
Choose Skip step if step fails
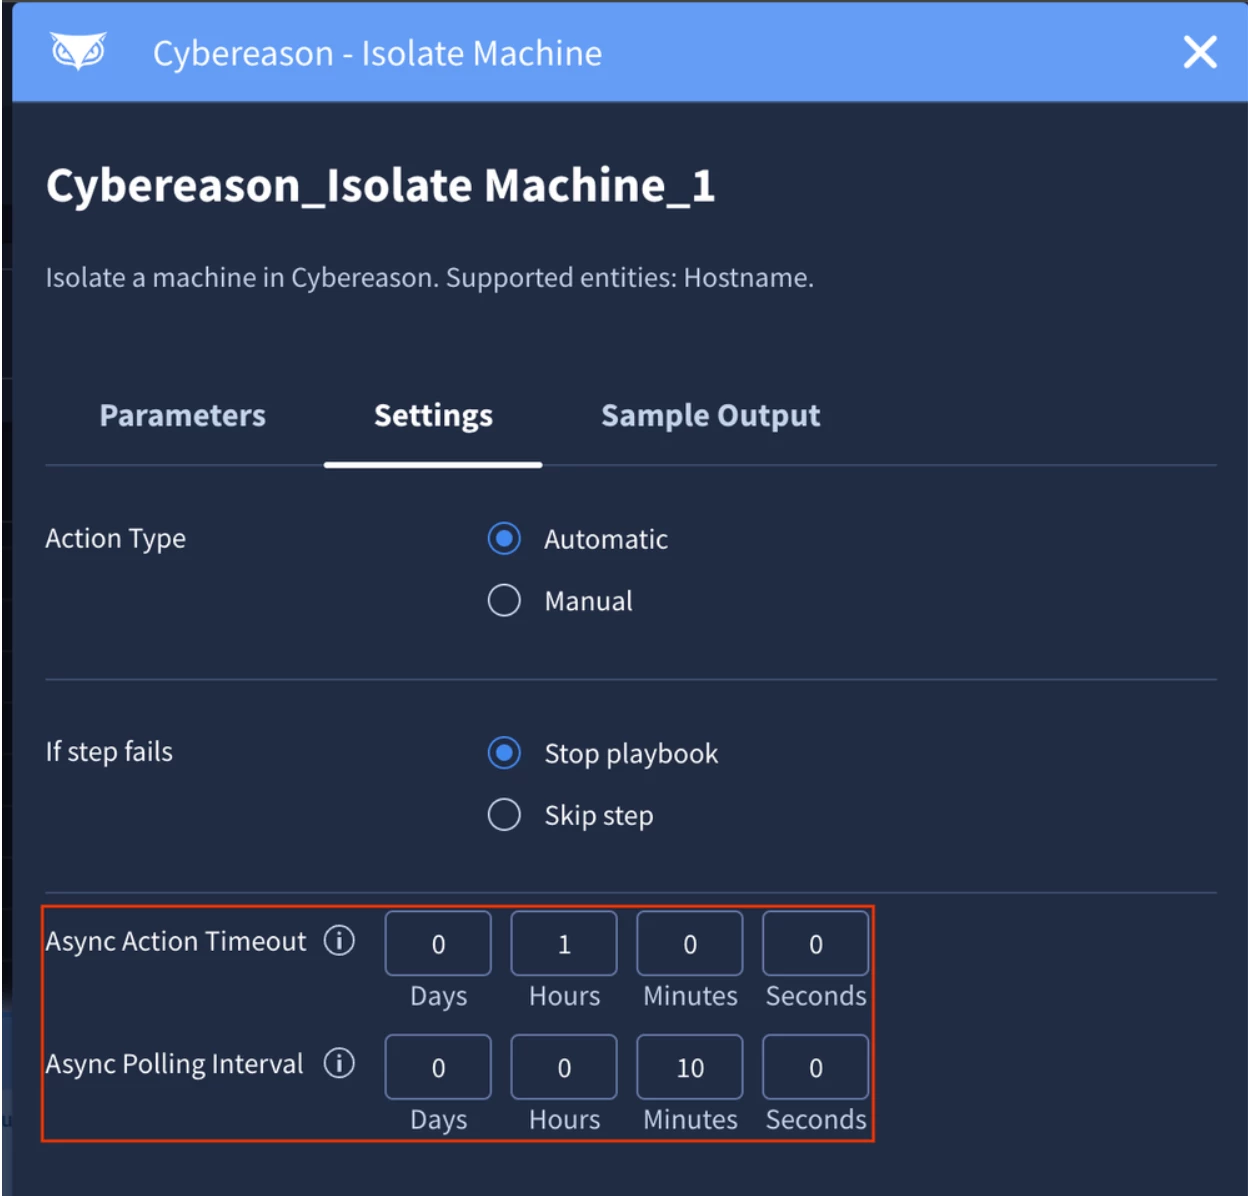(504, 815)
